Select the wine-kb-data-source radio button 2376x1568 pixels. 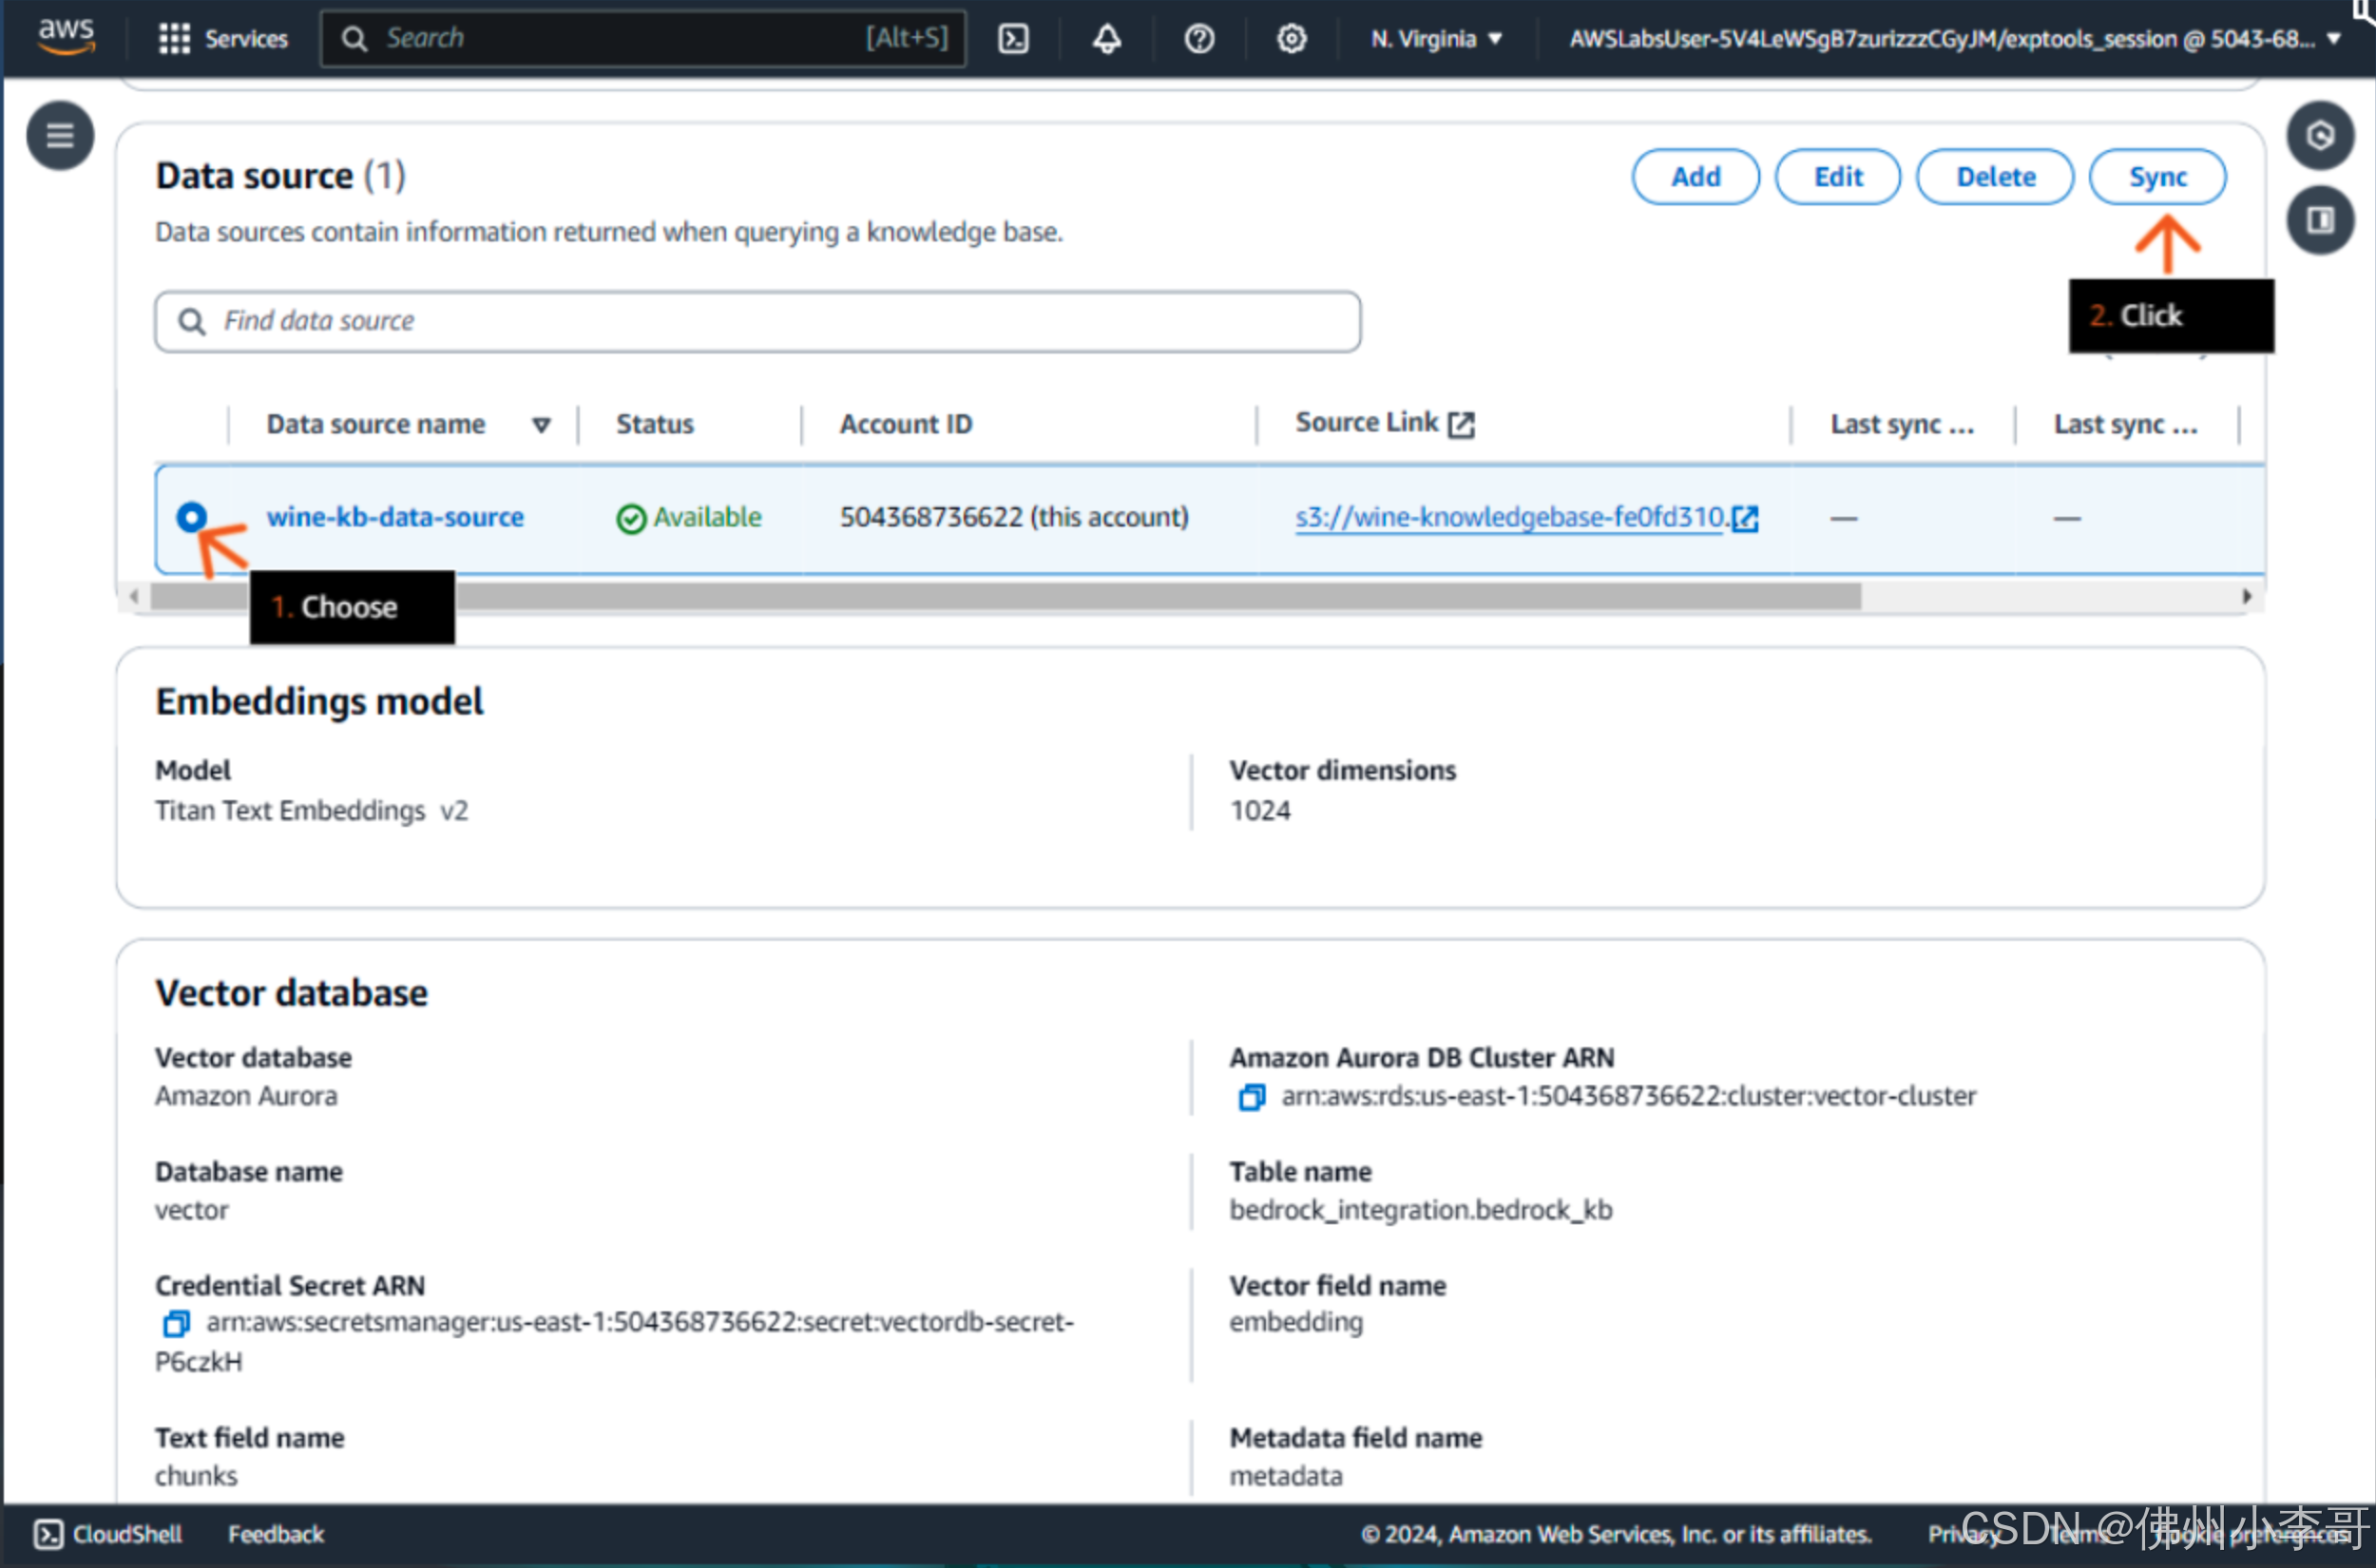click(x=192, y=517)
